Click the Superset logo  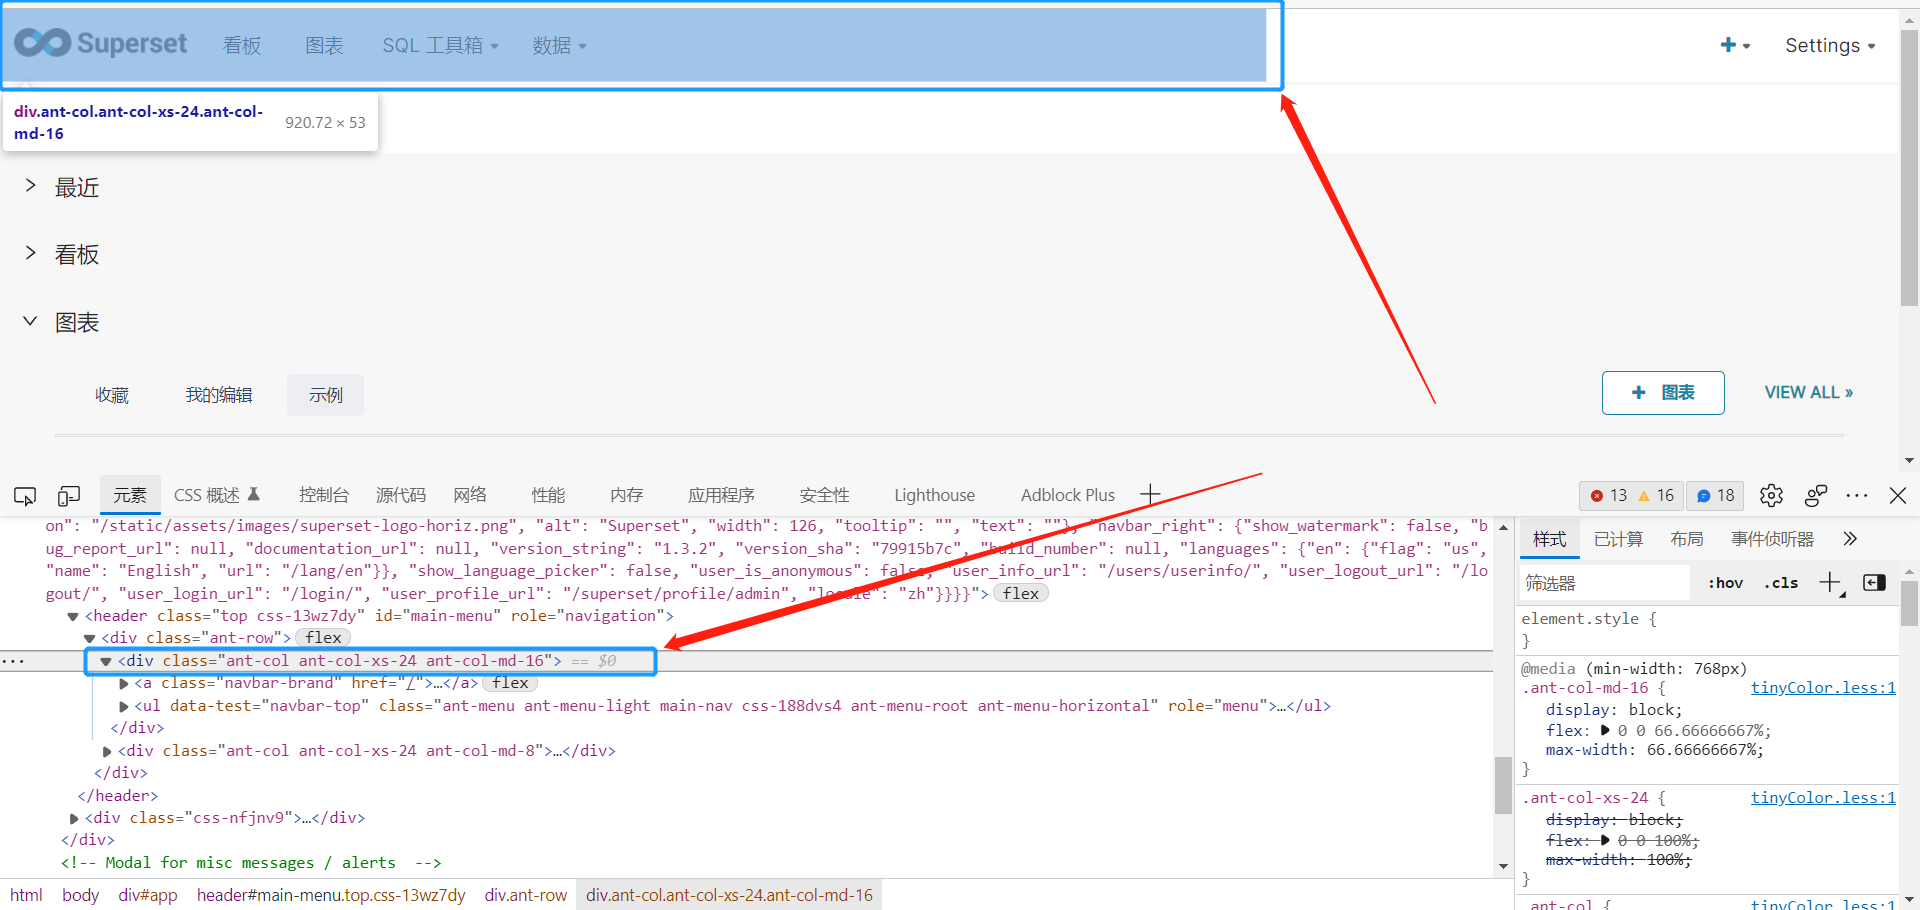coord(101,43)
